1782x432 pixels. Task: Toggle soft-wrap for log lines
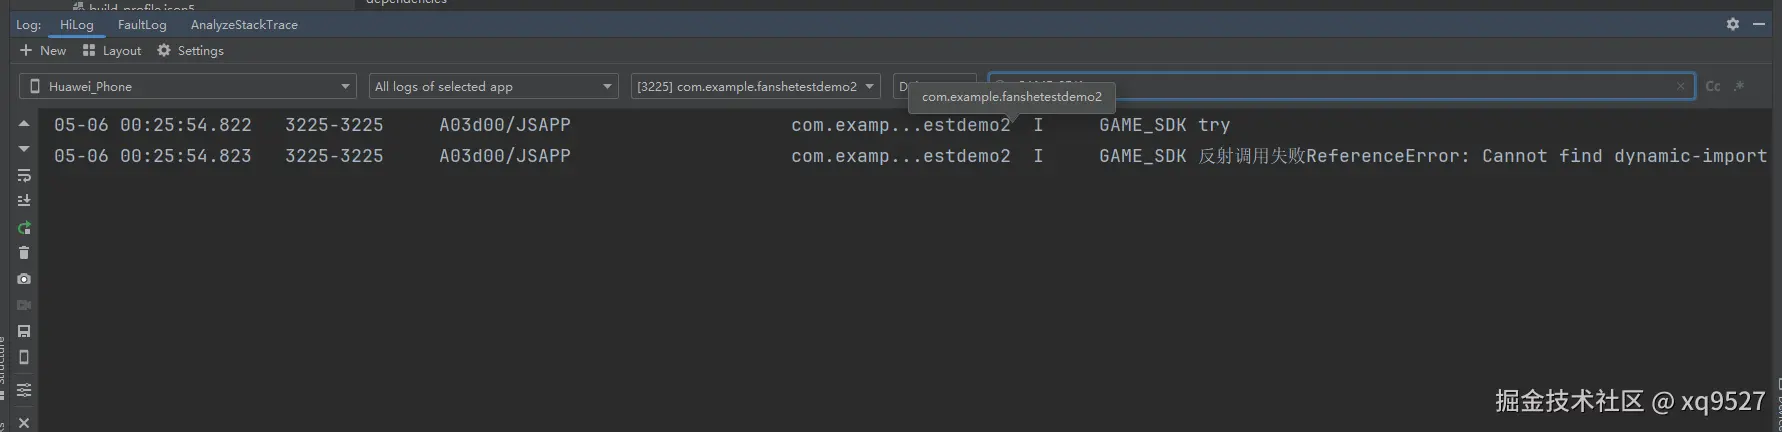(24, 175)
